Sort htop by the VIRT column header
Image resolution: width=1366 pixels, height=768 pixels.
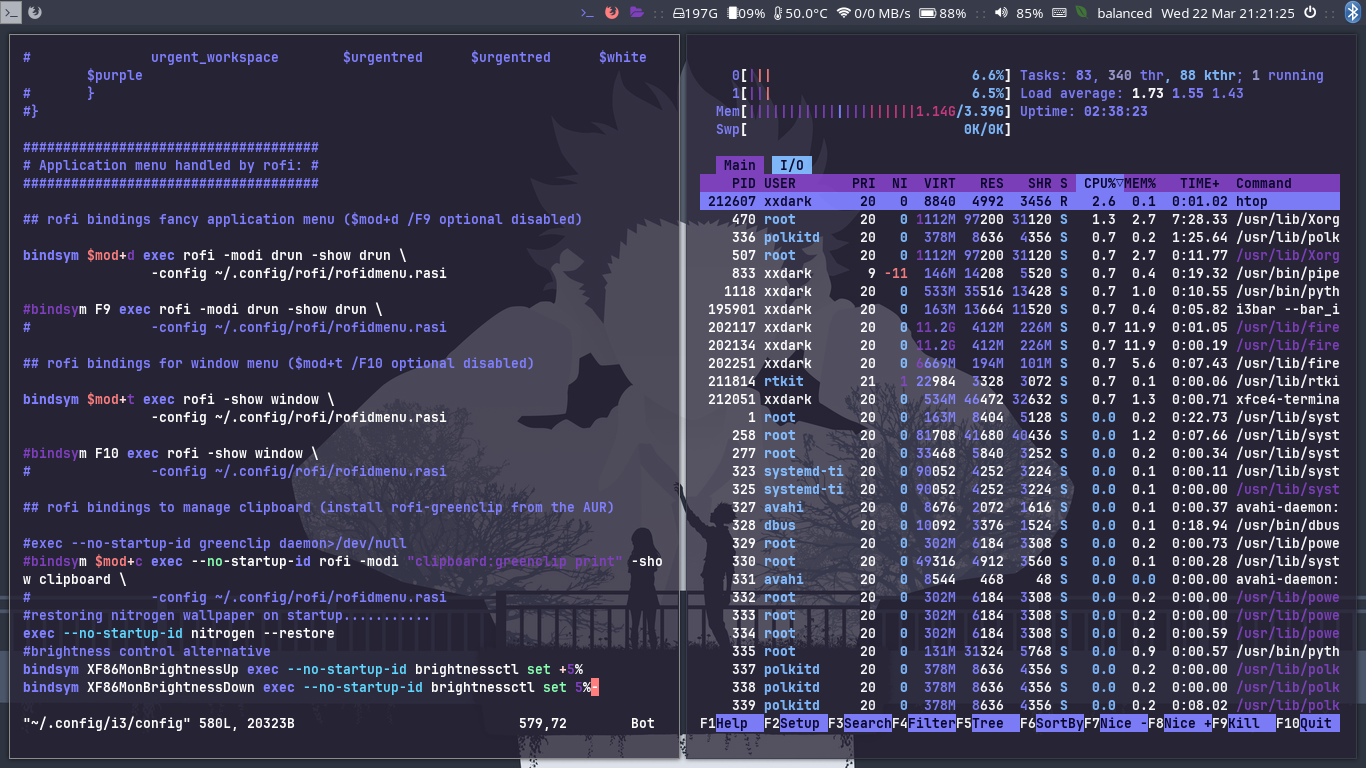(939, 183)
